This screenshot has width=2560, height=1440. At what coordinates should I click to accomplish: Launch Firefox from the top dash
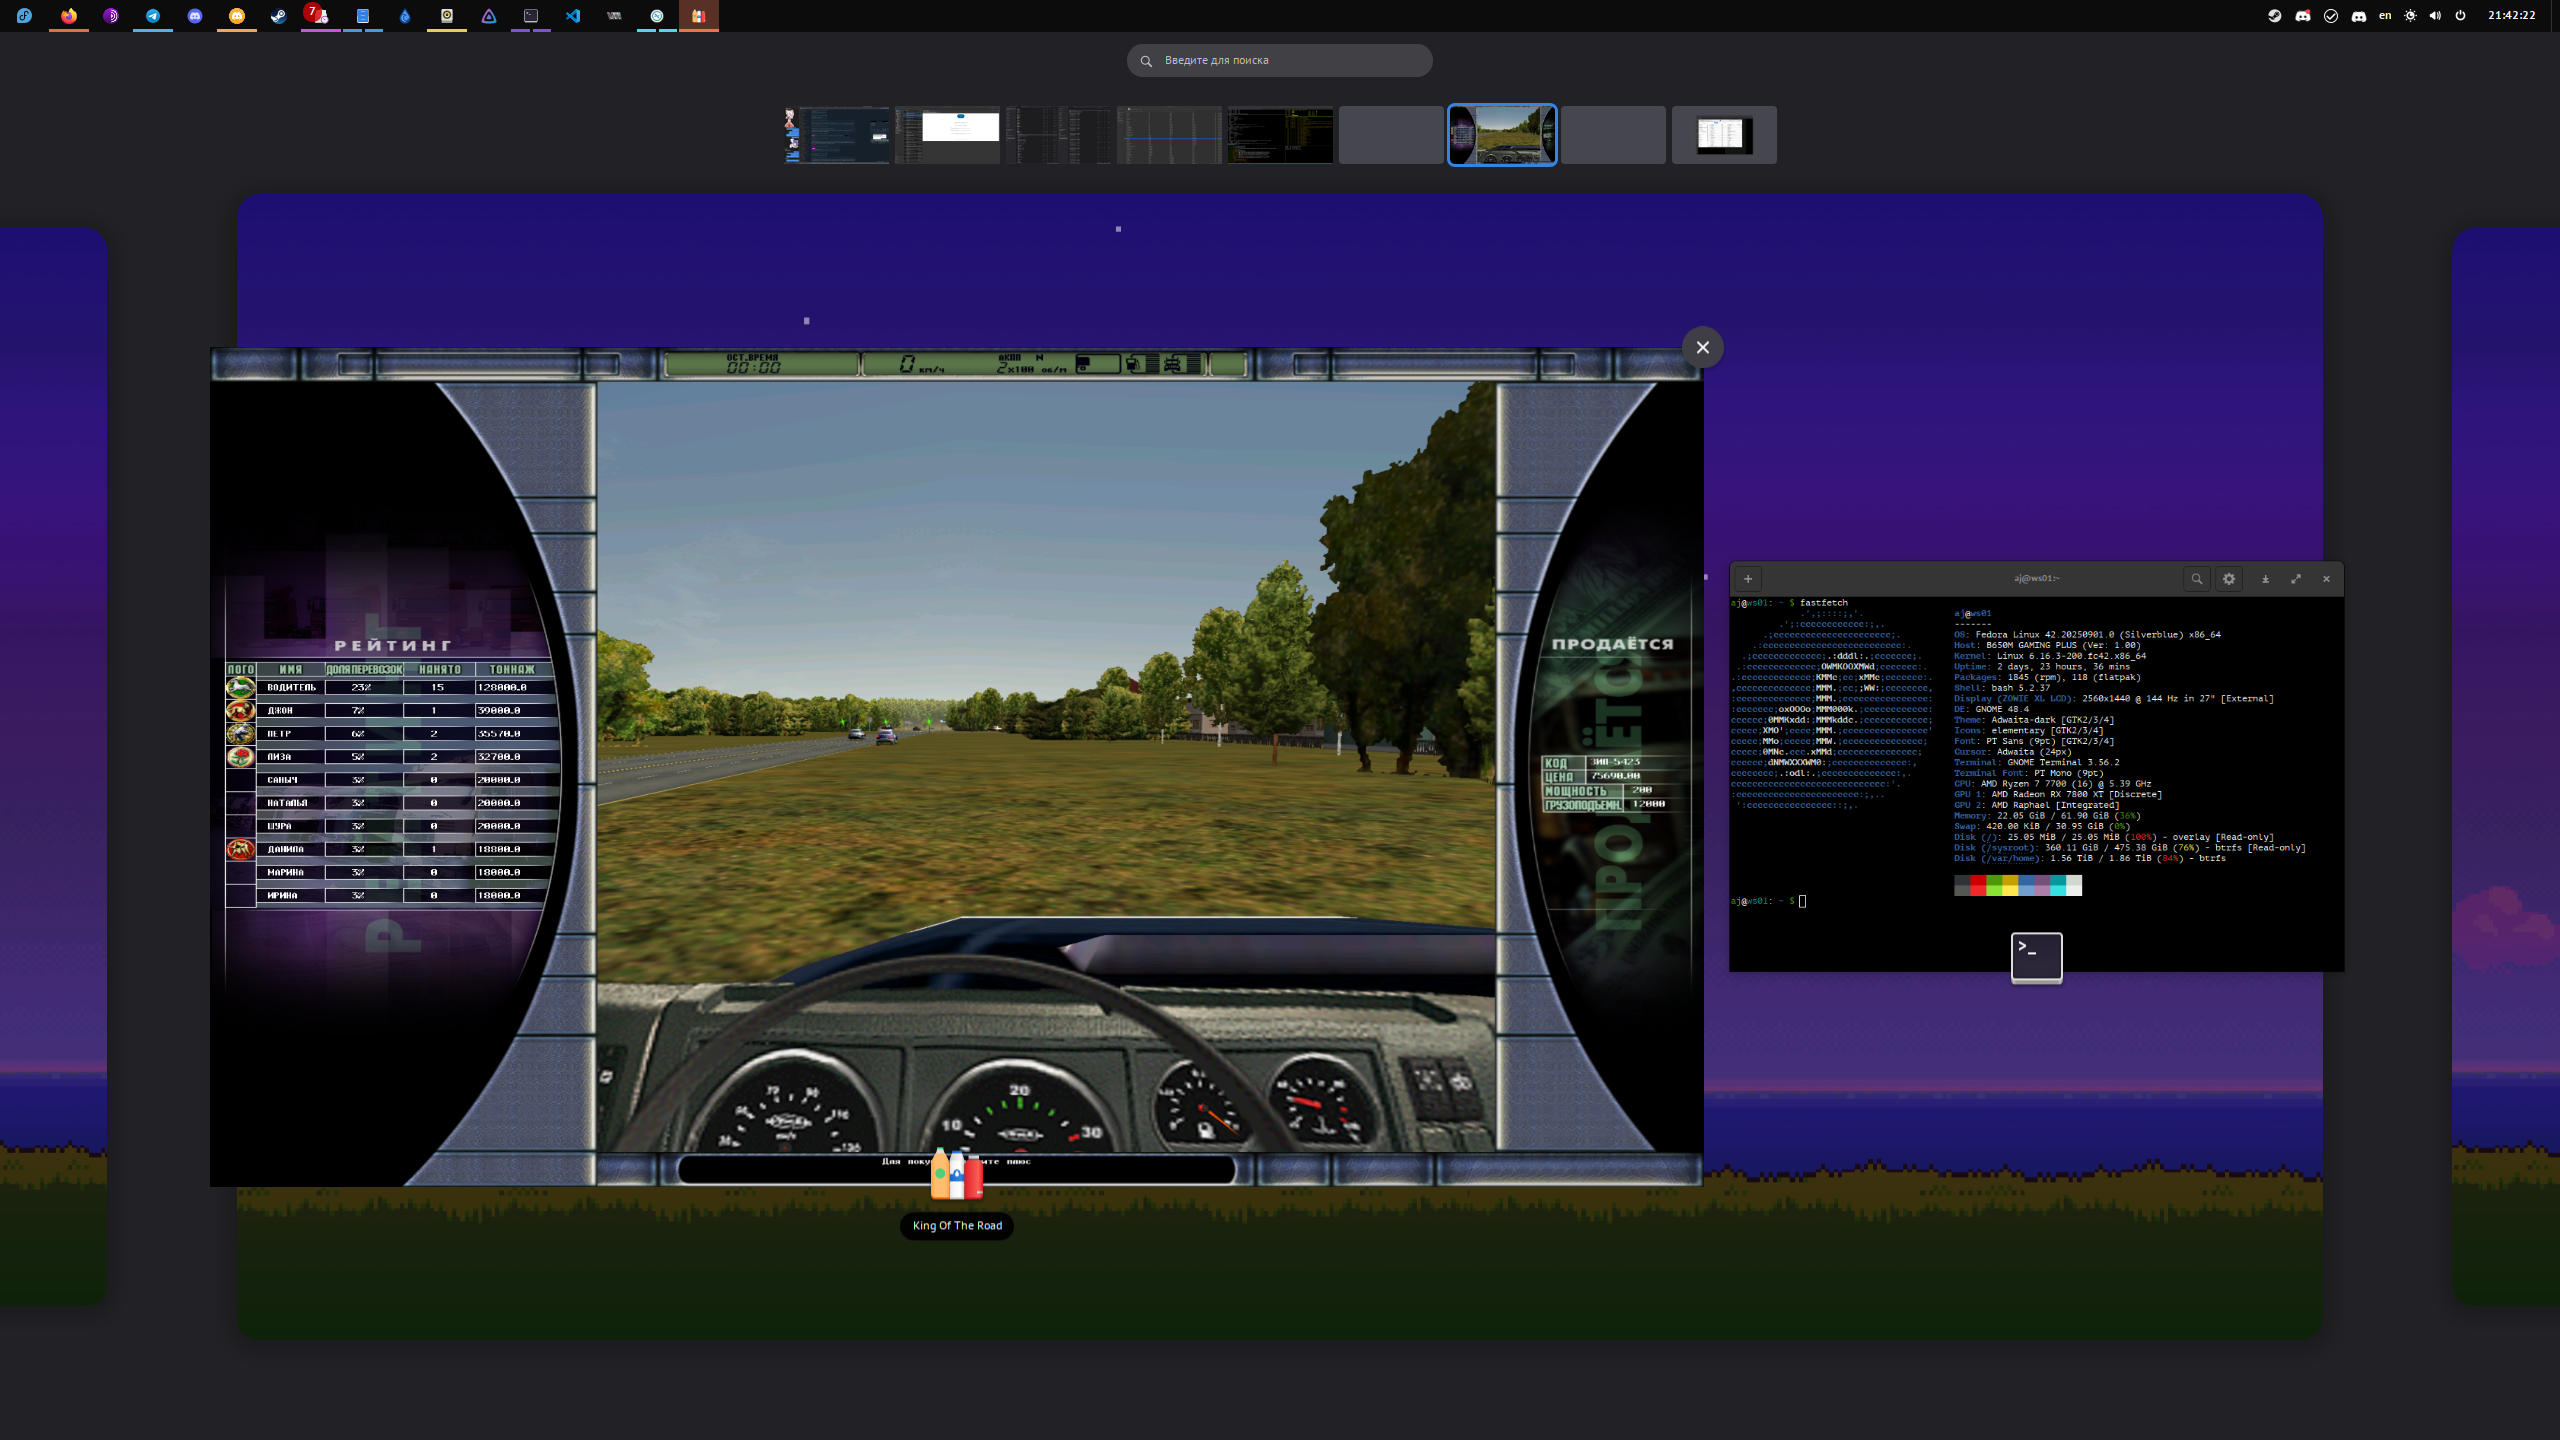click(68, 15)
